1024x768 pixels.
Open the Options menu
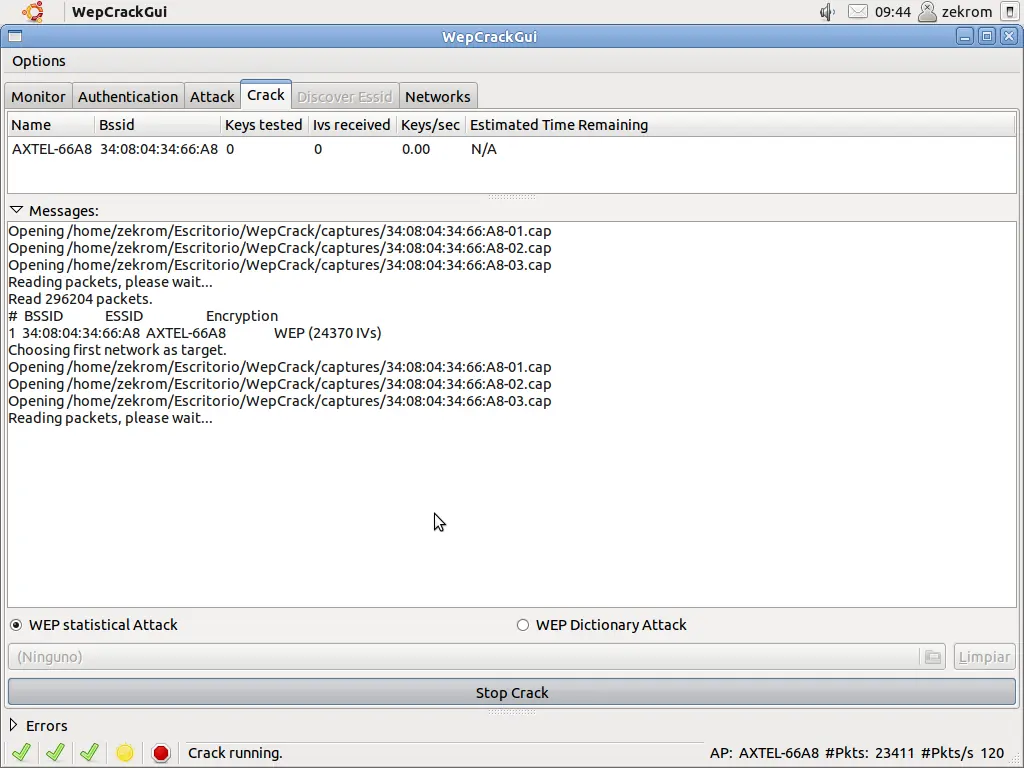point(39,61)
